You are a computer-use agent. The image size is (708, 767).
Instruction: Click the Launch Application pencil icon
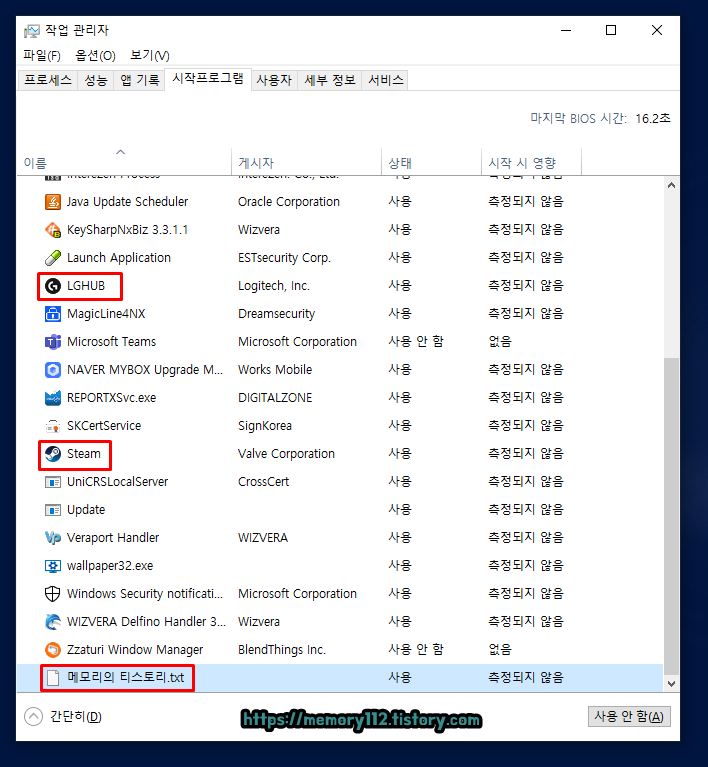pyautogui.click(x=53, y=258)
